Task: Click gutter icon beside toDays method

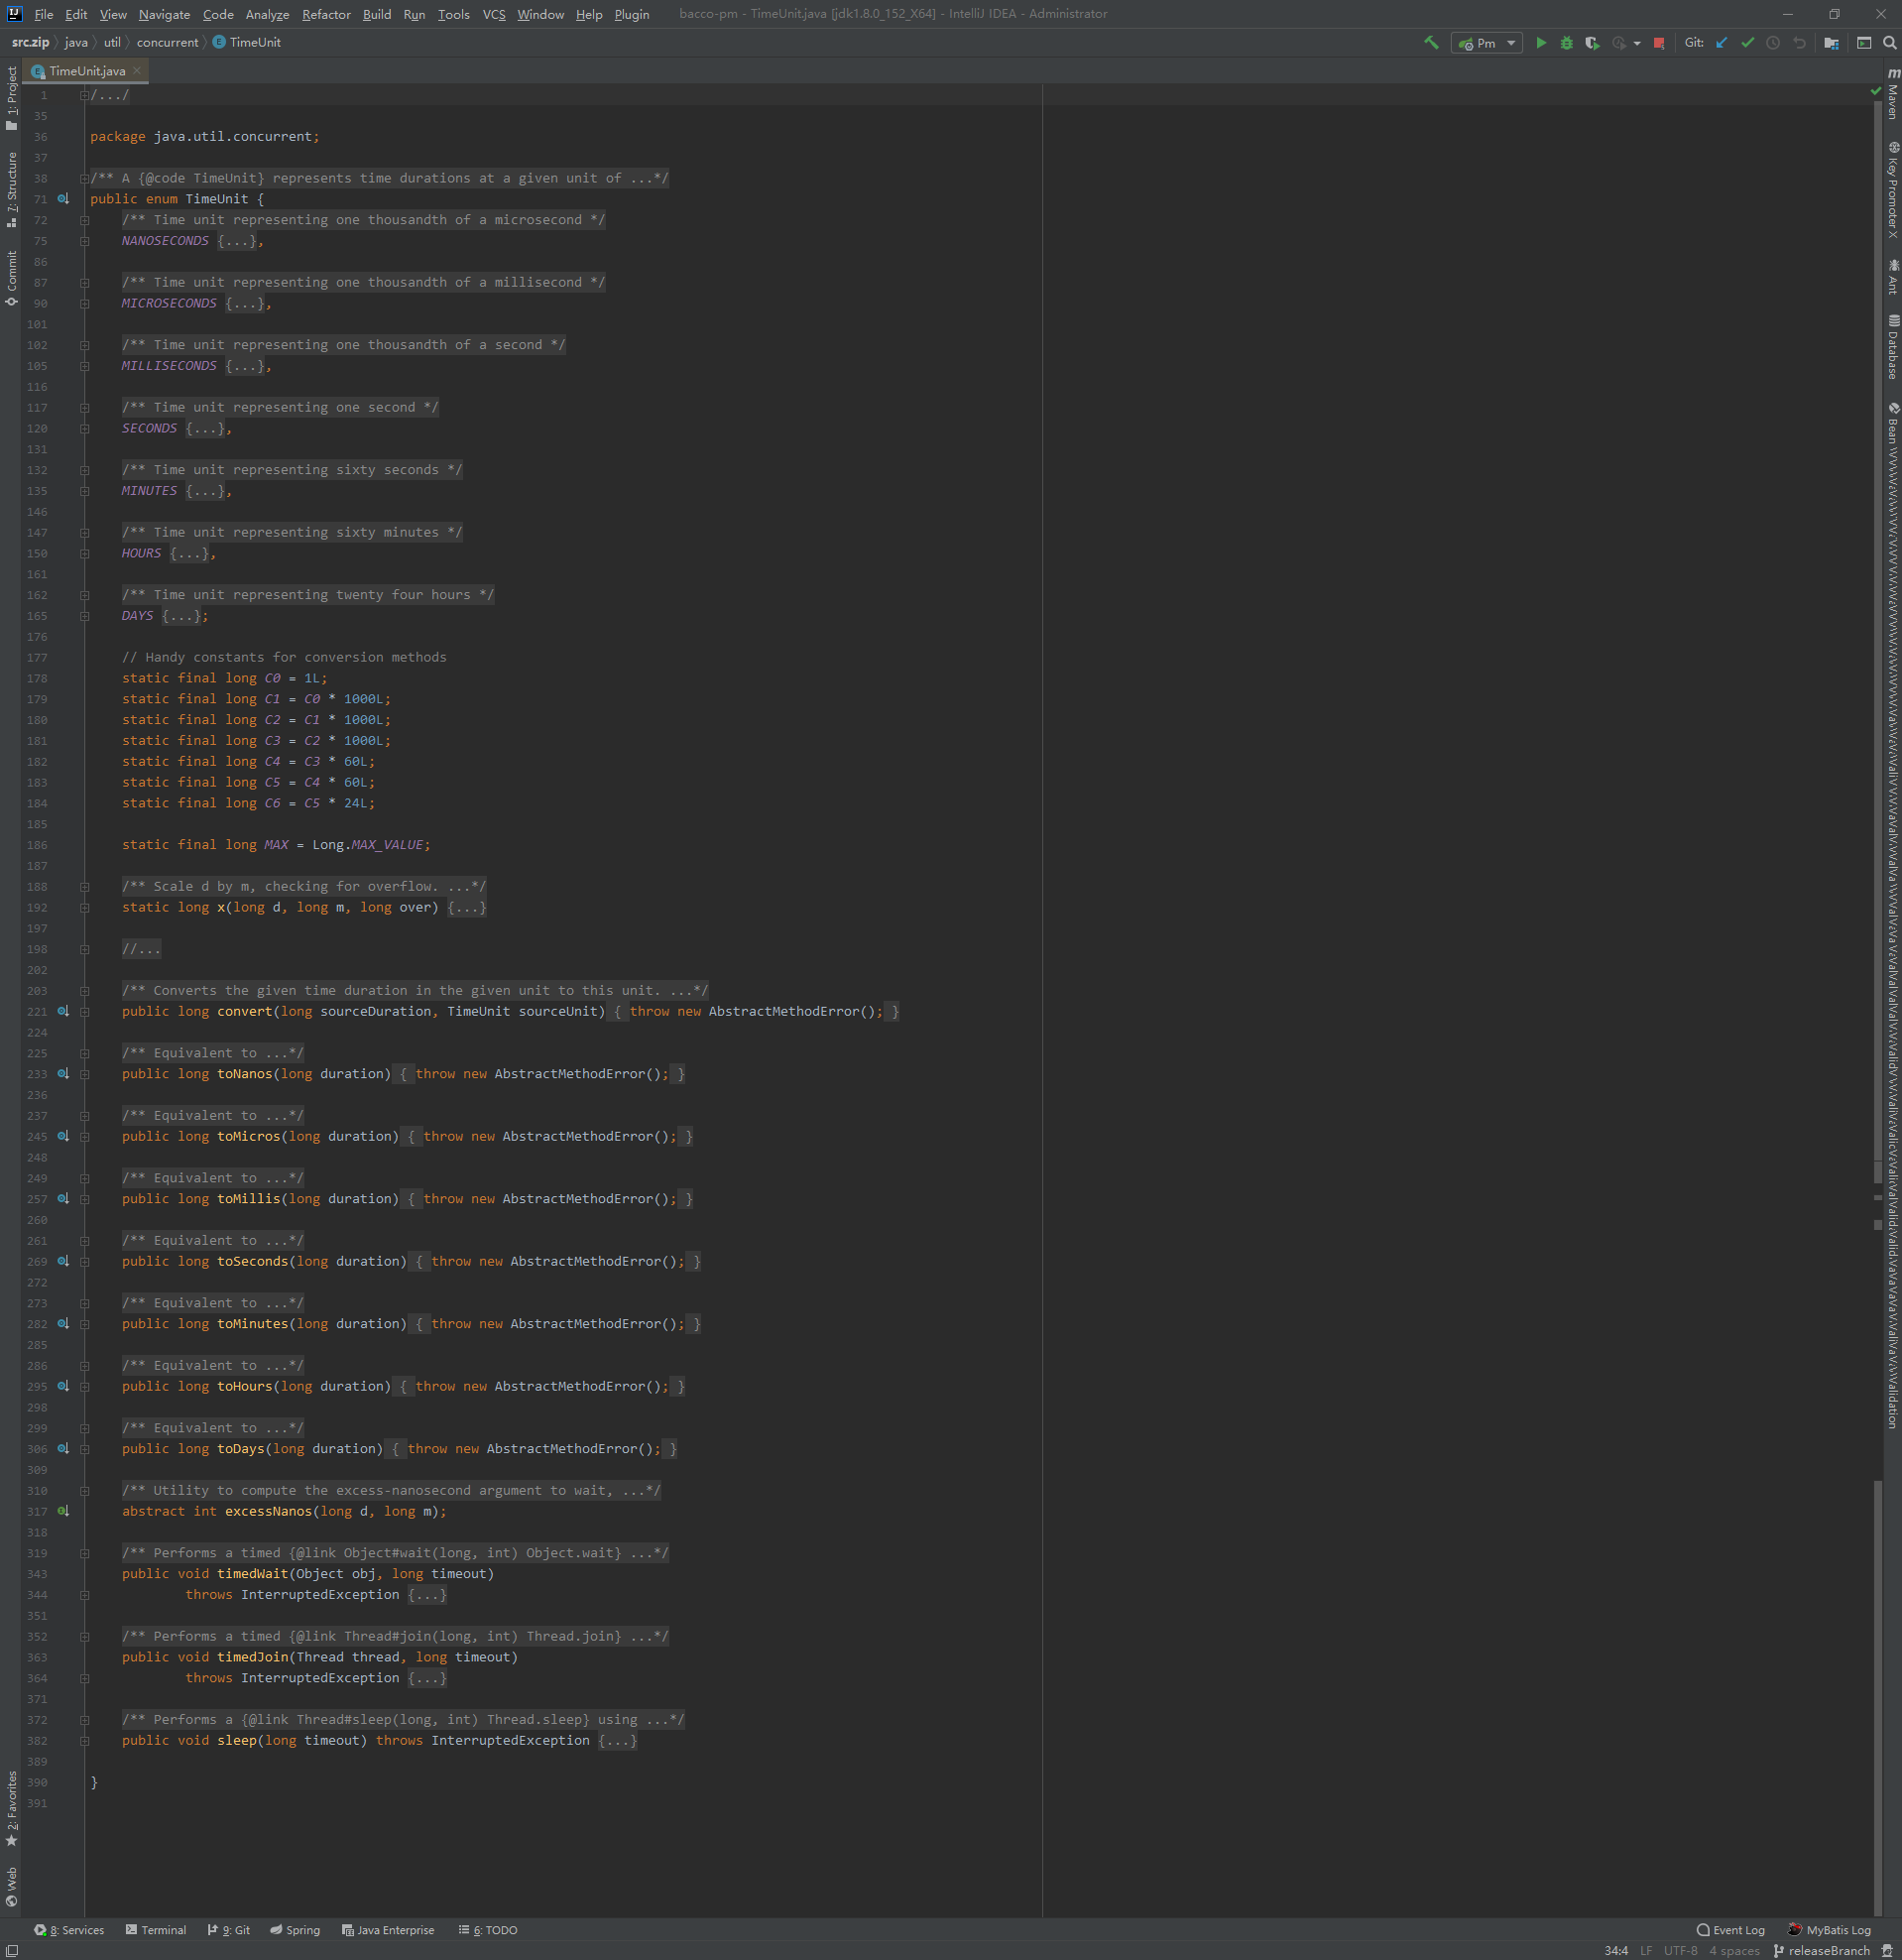Action: click(63, 1449)
